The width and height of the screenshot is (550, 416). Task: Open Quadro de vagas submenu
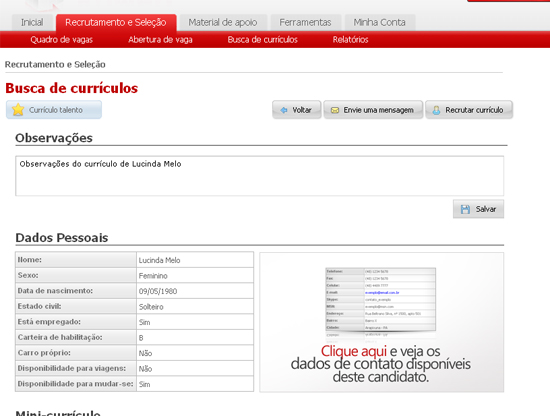pos(62,40)
